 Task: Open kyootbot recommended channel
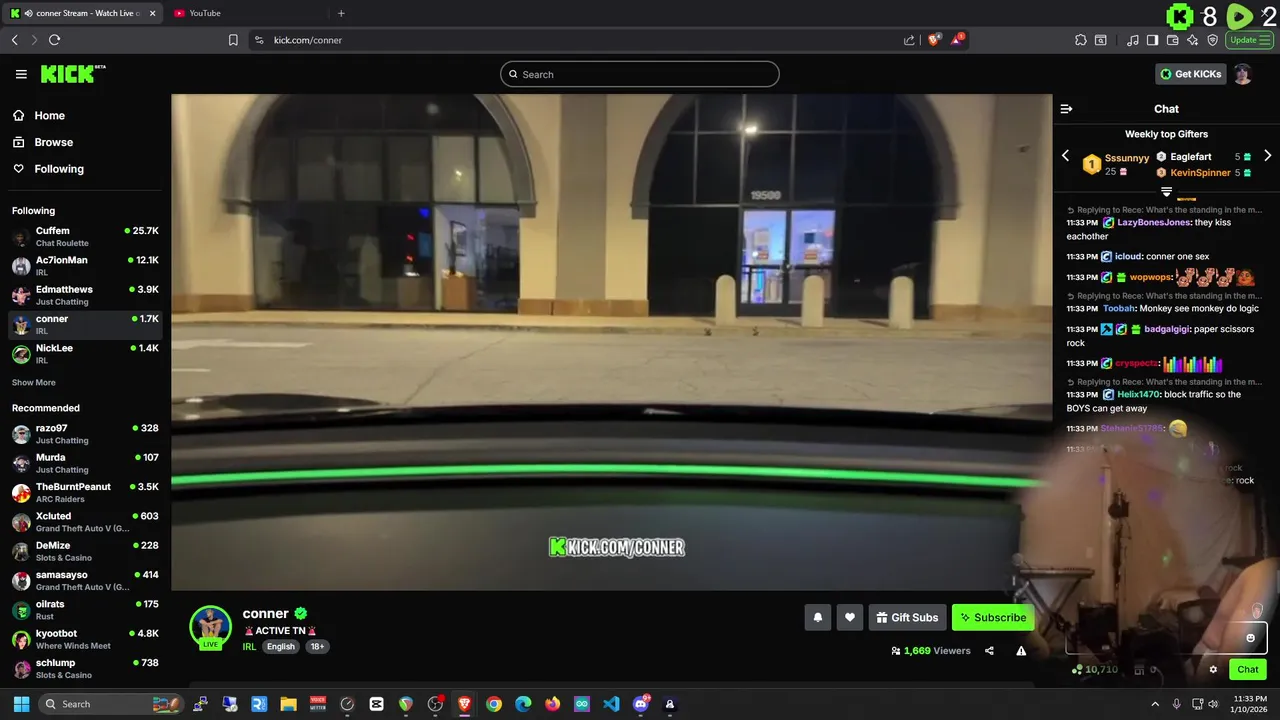pos(85,639)
